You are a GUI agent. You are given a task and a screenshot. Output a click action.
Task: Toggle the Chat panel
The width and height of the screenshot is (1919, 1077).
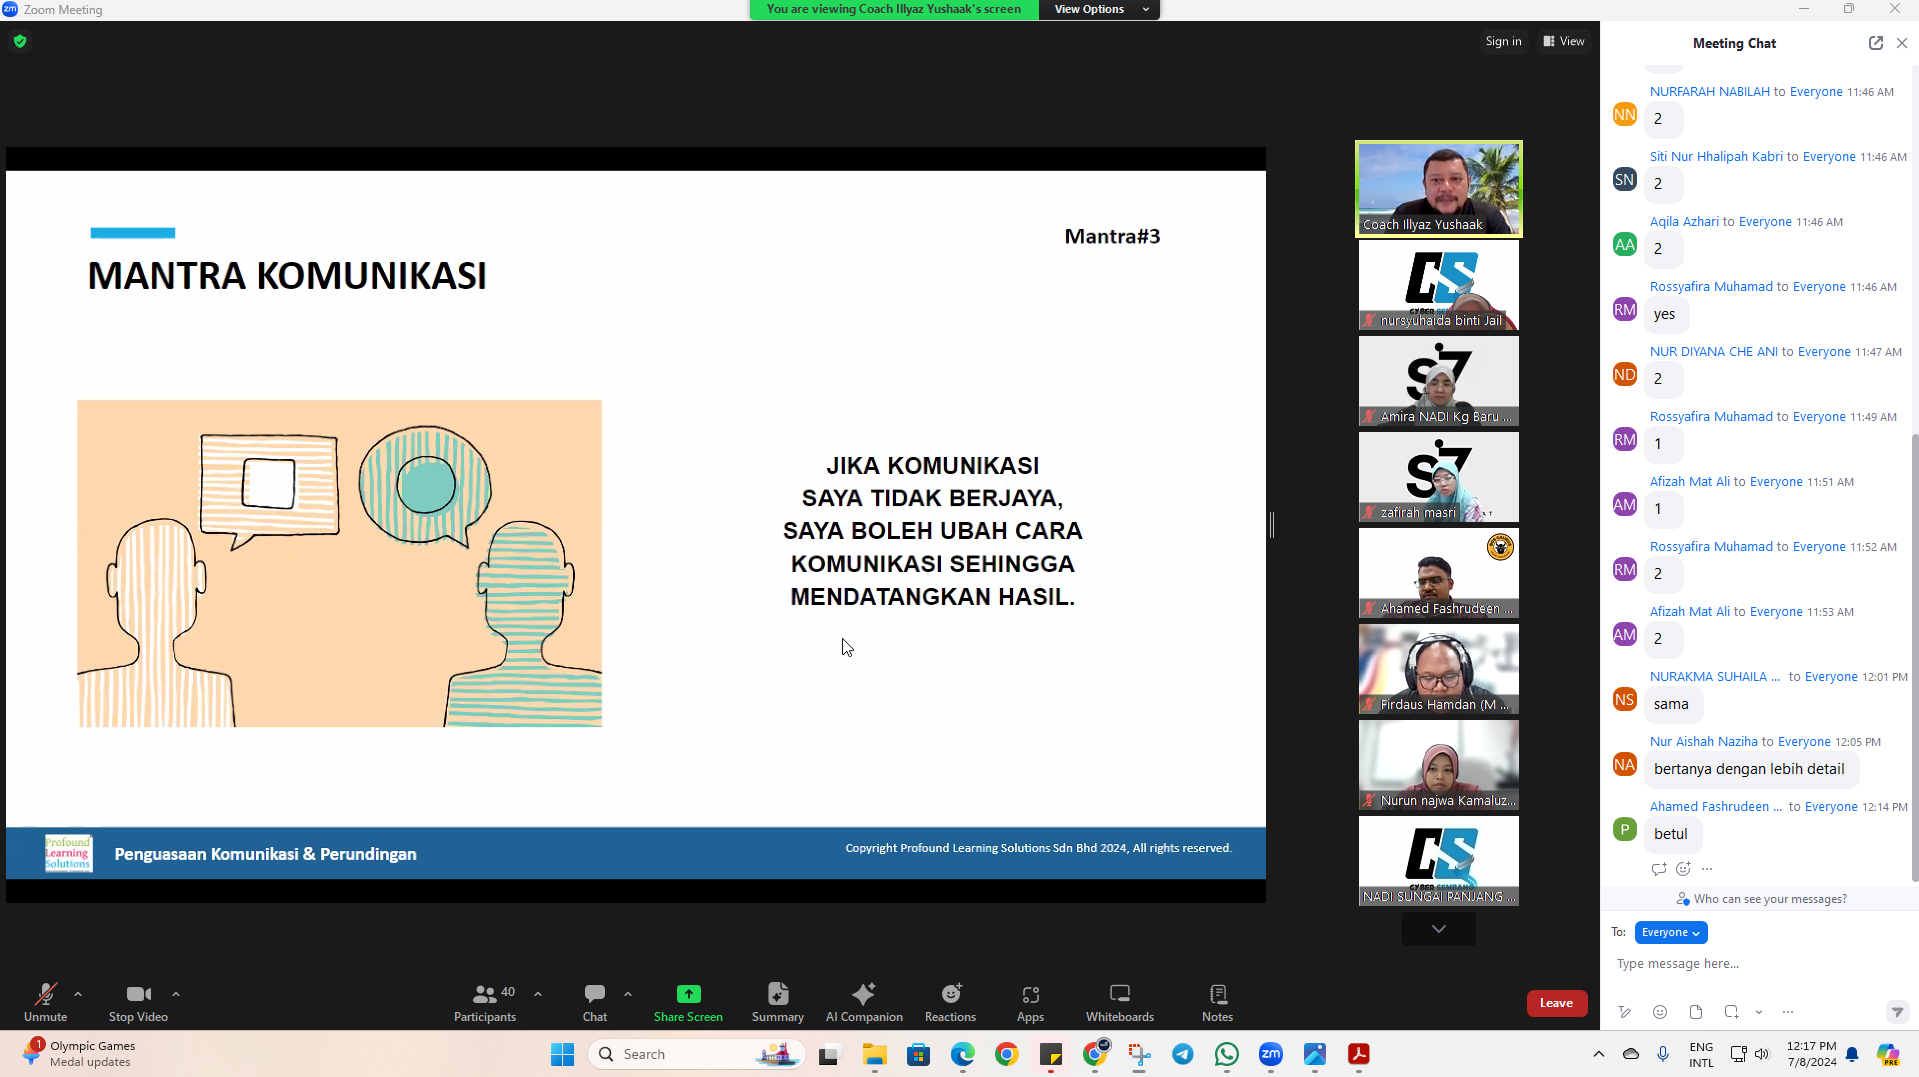594,1002
